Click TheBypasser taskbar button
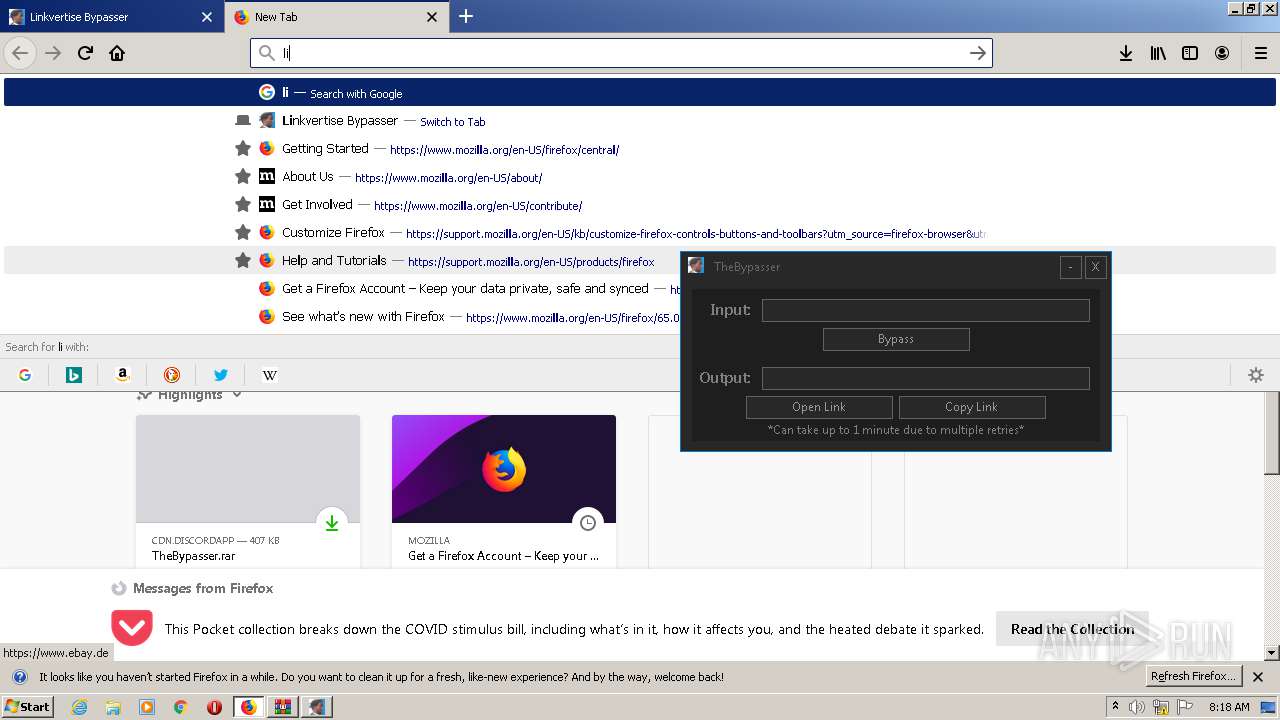 coord(317,707)
